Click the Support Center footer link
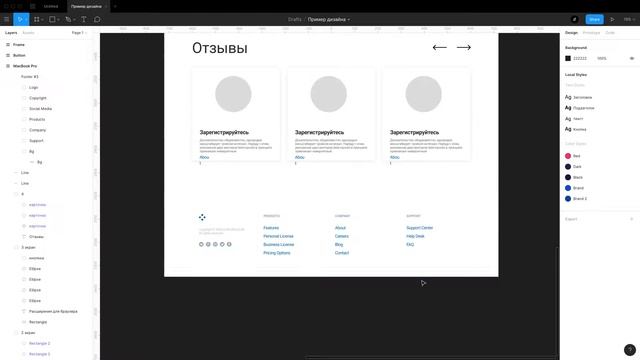Viewport: 640px width, 360px height. [x=420, y=228]
